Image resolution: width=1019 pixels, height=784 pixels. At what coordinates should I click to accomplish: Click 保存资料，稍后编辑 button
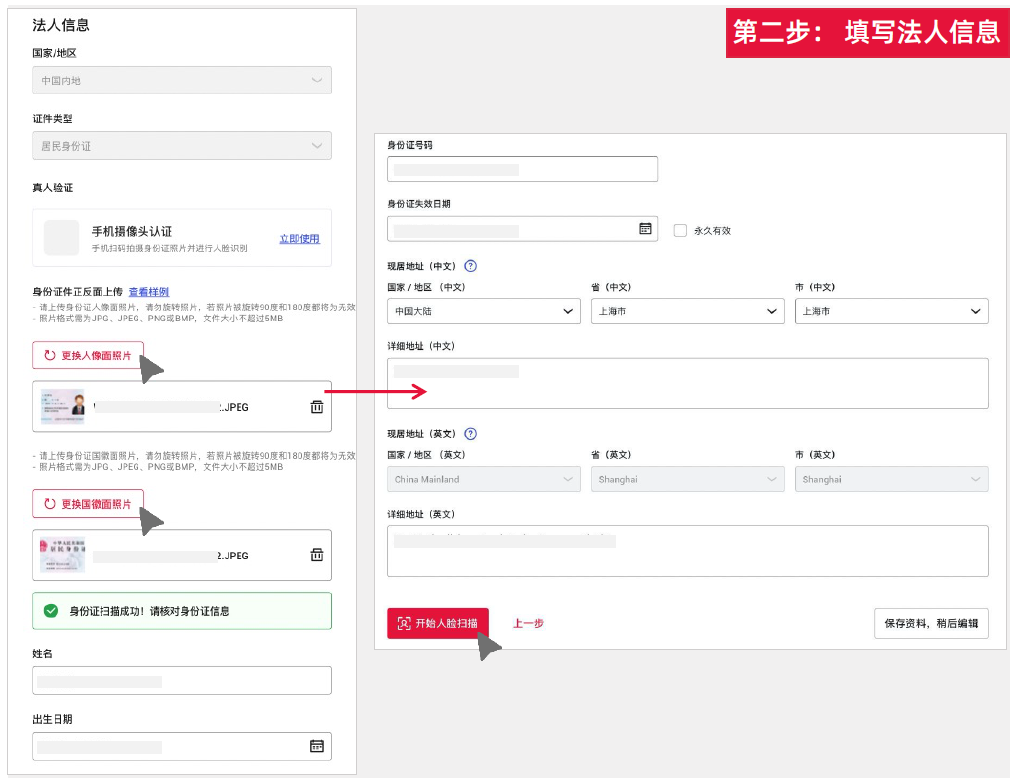[931, 623]
